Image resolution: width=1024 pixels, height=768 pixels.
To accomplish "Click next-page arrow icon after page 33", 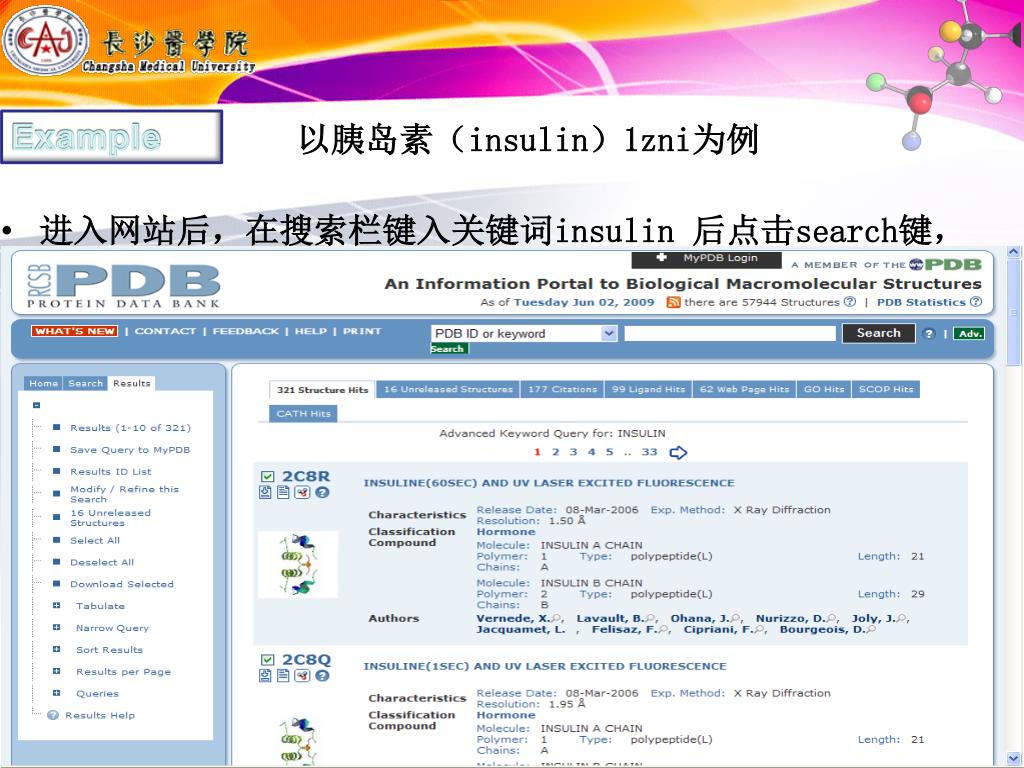I will coord(679,453).
